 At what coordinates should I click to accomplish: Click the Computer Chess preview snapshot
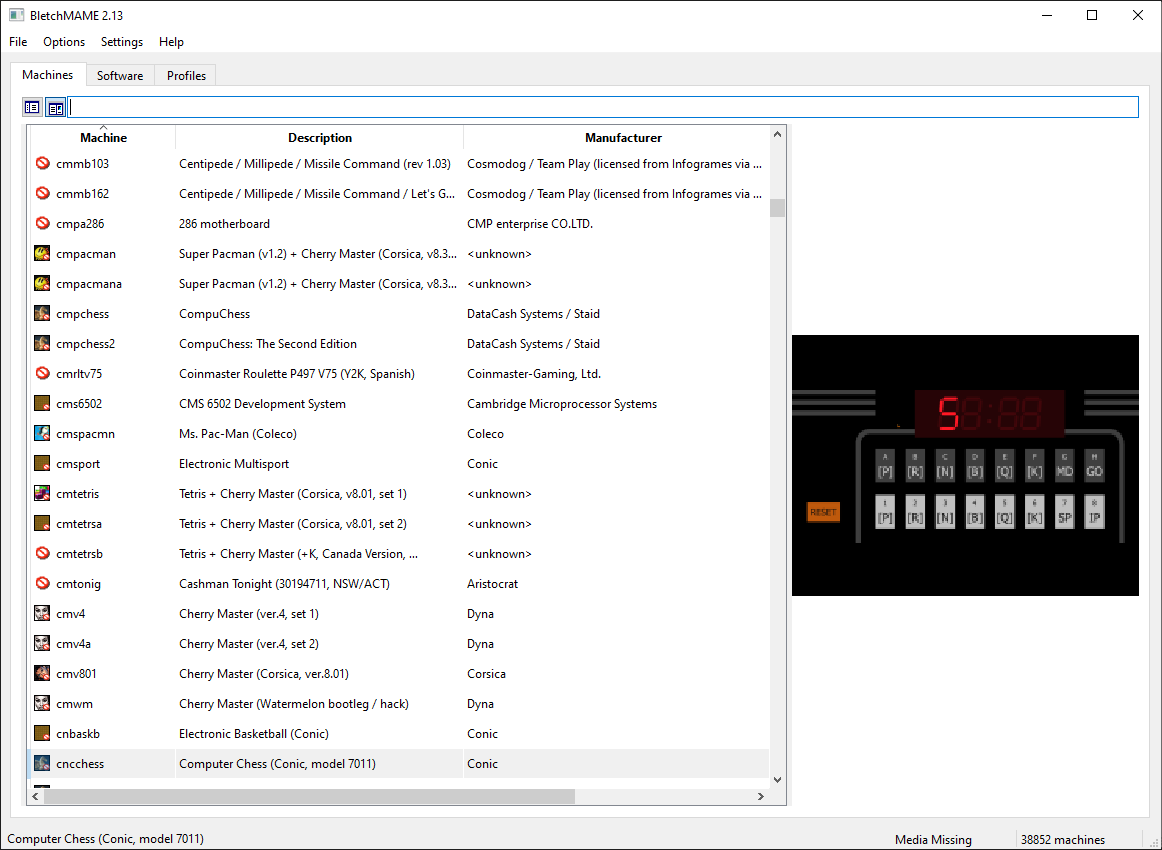pyautogui.click(x=965, y=465)
